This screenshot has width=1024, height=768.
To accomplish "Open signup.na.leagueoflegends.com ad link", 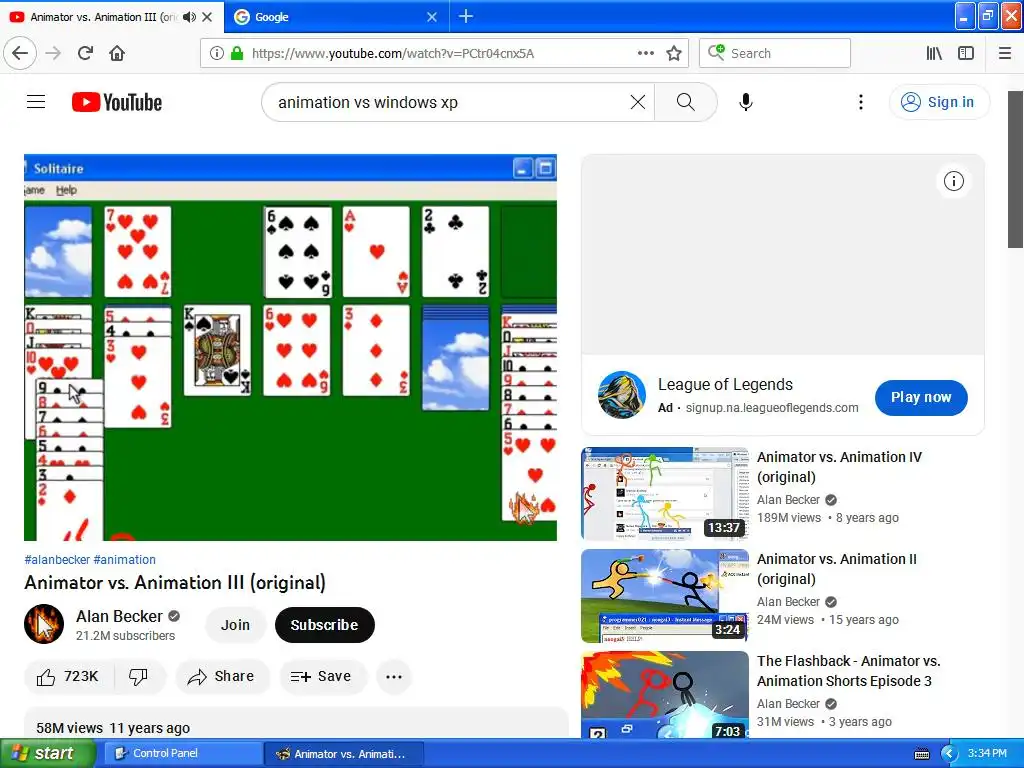I will 771,408.
